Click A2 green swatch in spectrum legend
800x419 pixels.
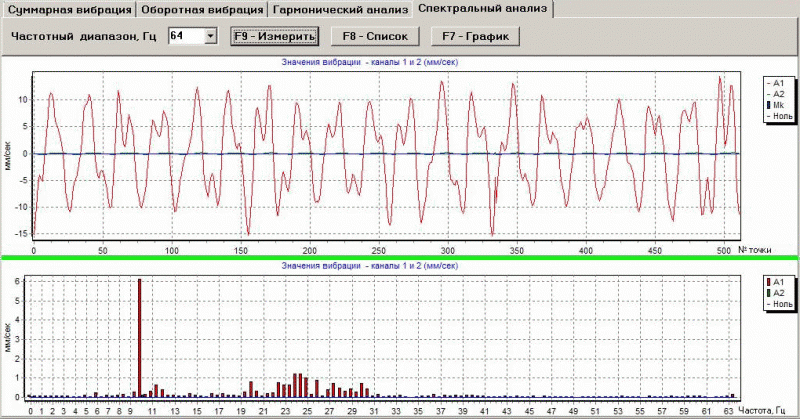pyautogui.click(x=768, y=293)
